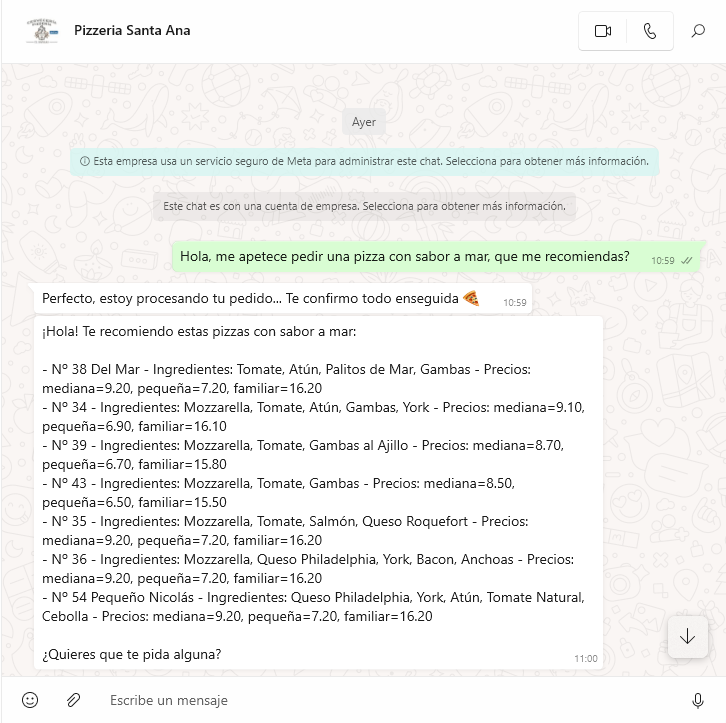The image size is (726, 723).
Task: Click the line 'Nº 43 - Ingredientes' pizza
Action: 278,492
